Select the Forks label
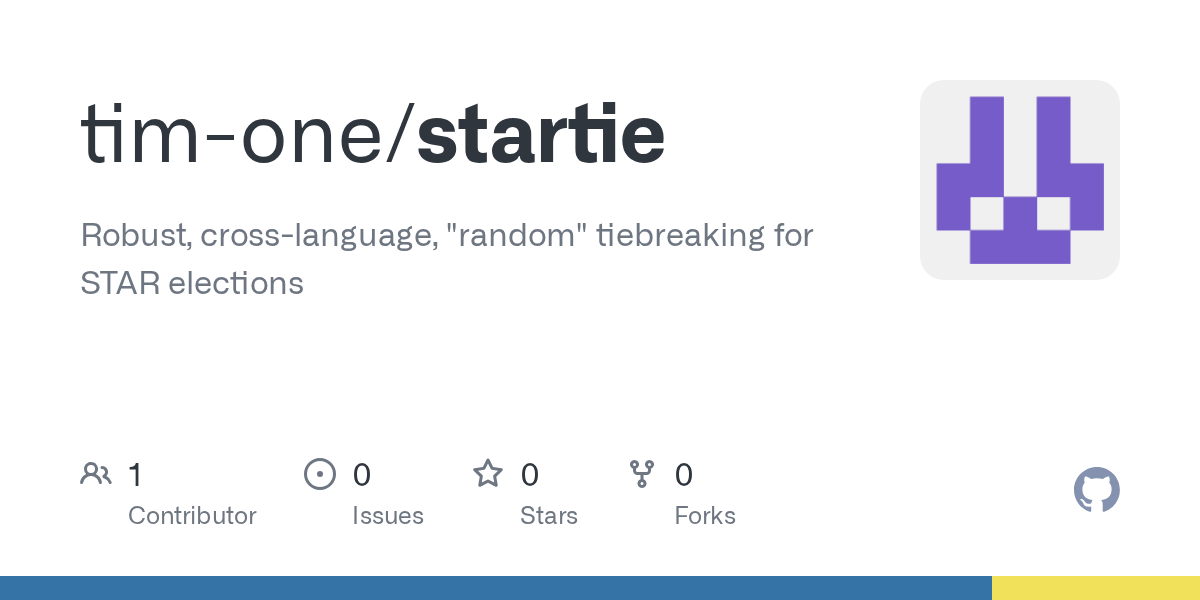 coord(704,516)
